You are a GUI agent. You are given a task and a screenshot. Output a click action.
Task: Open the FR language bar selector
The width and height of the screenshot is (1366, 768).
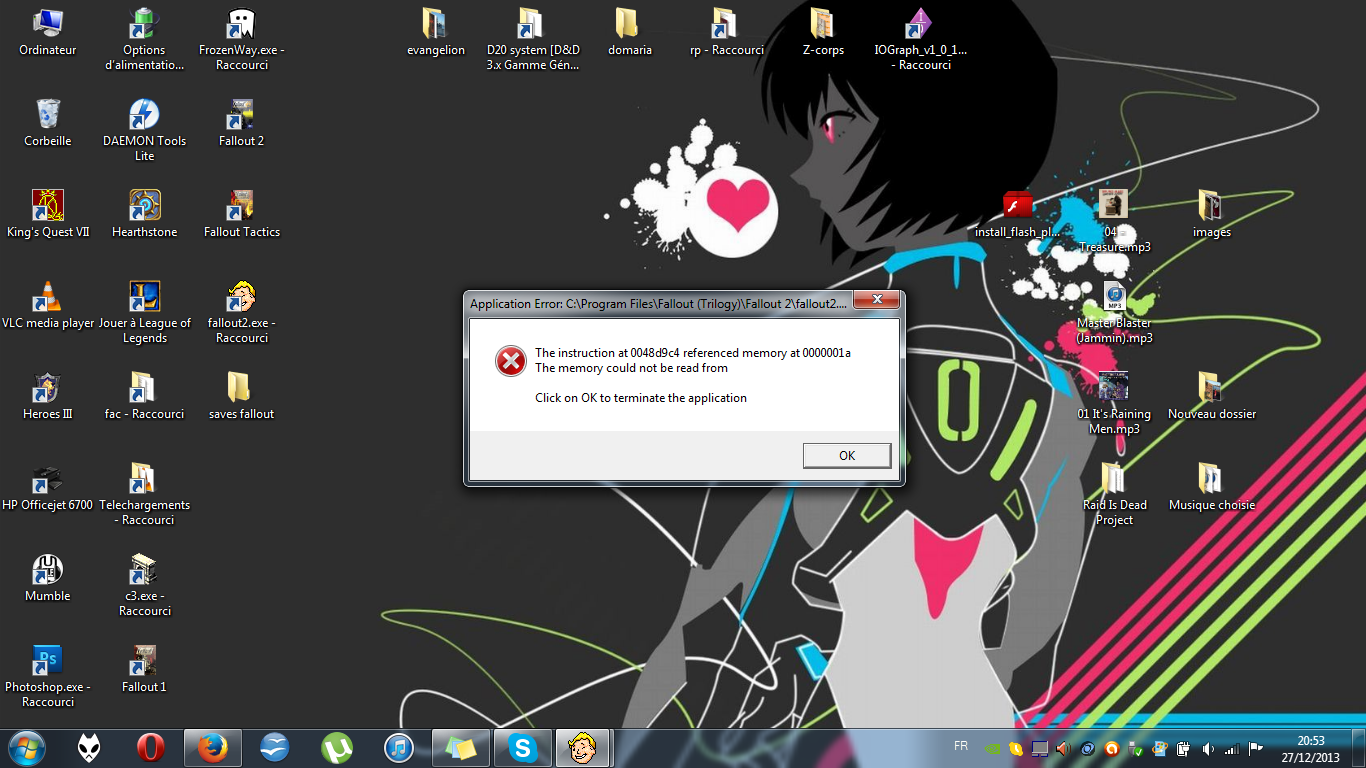point(961,746)
